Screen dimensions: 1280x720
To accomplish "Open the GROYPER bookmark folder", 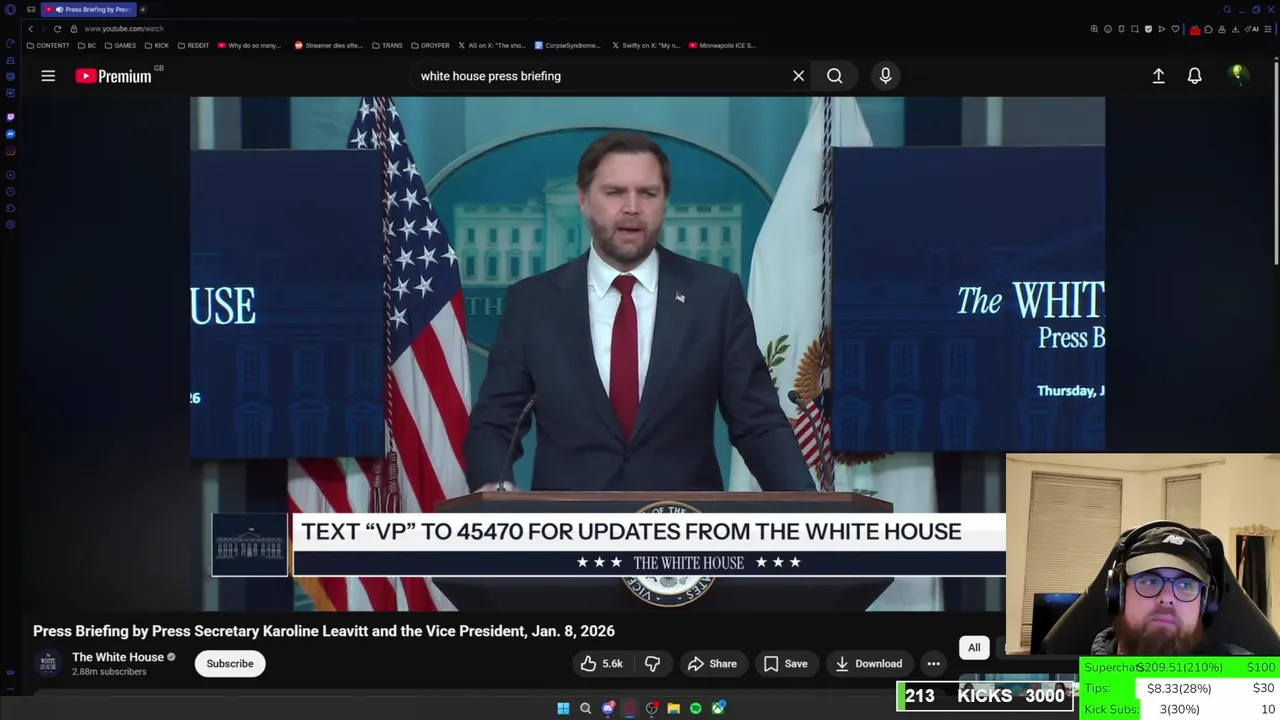I will pos(430,45).
